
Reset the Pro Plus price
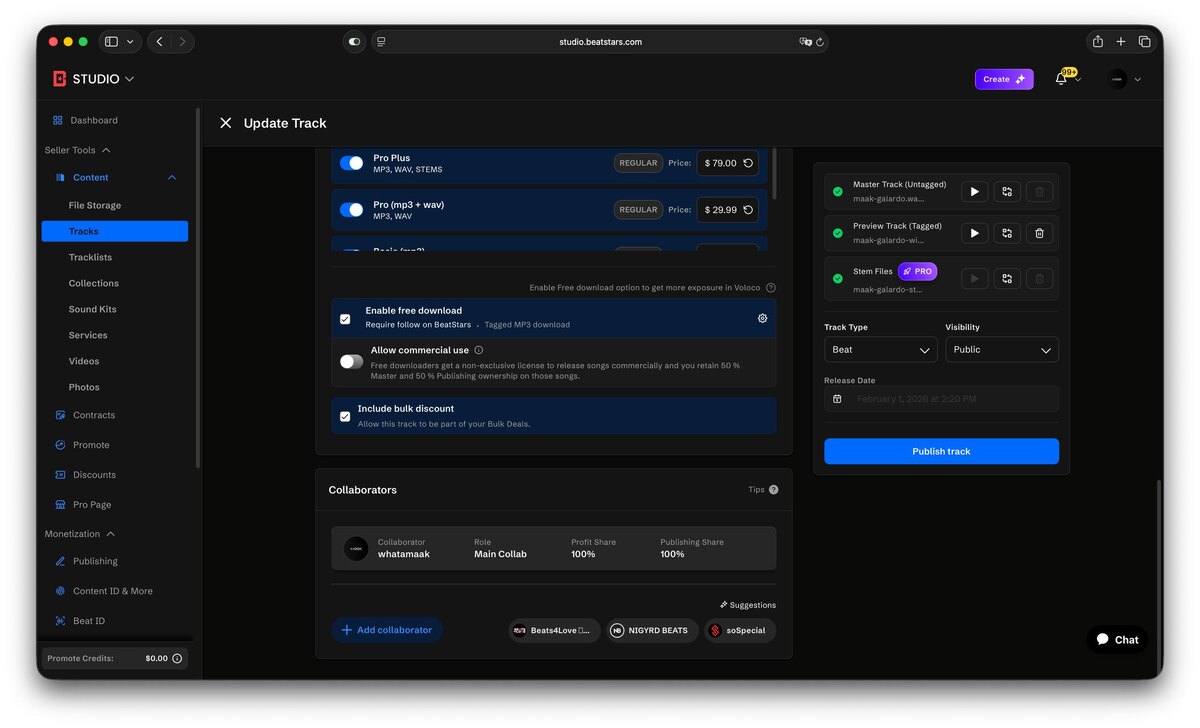tap(748, 163)
